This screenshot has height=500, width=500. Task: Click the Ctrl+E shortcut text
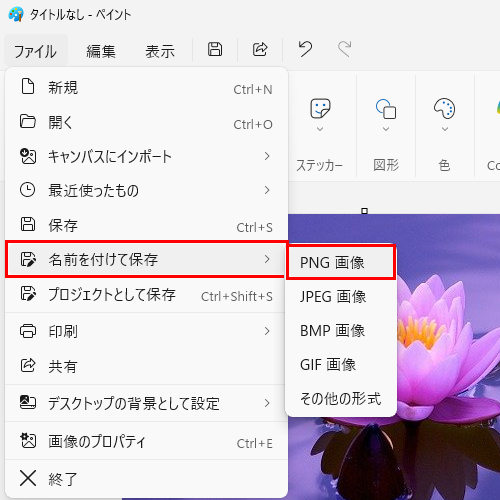pyautogui.click(x=254, y=444)
